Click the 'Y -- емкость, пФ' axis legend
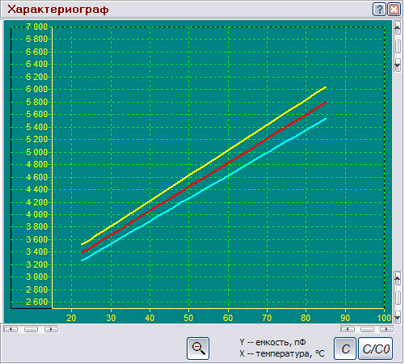 [x=272, y=342]
